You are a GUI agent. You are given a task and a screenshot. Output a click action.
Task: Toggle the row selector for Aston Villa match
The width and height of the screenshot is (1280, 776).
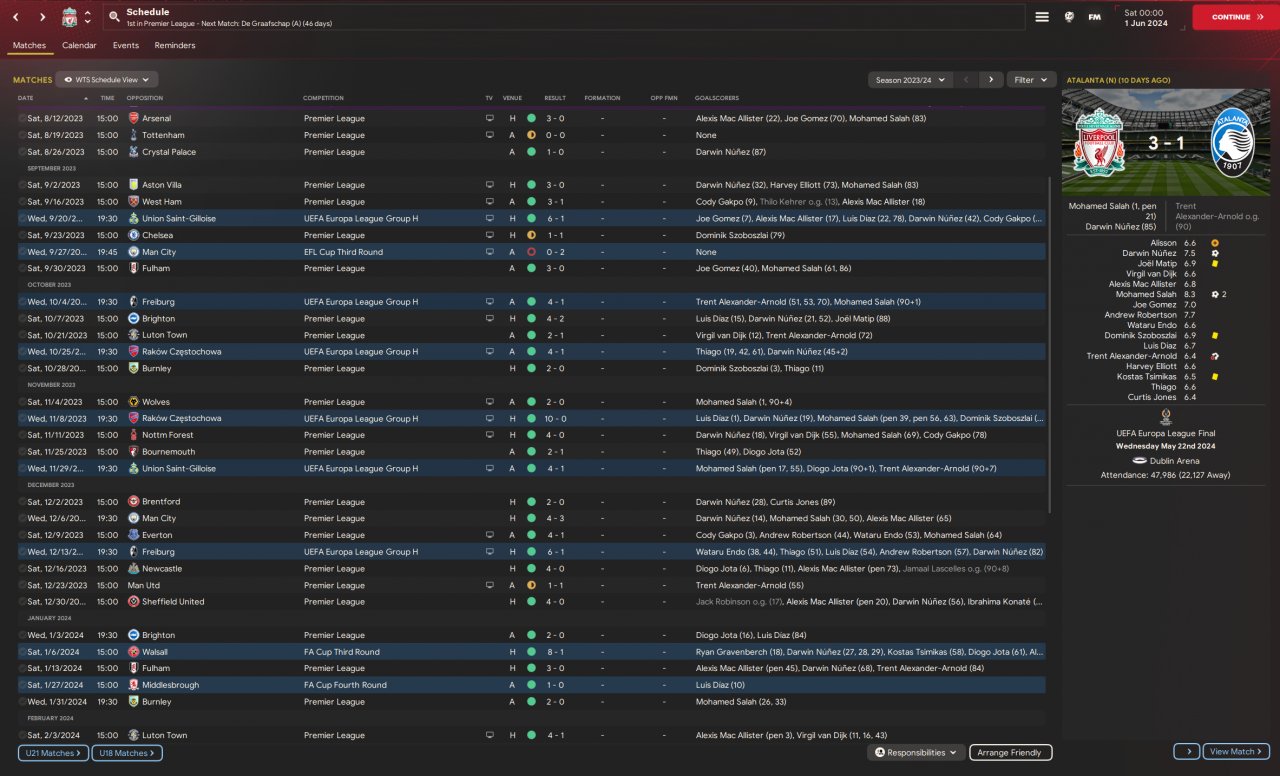[22, 185]
